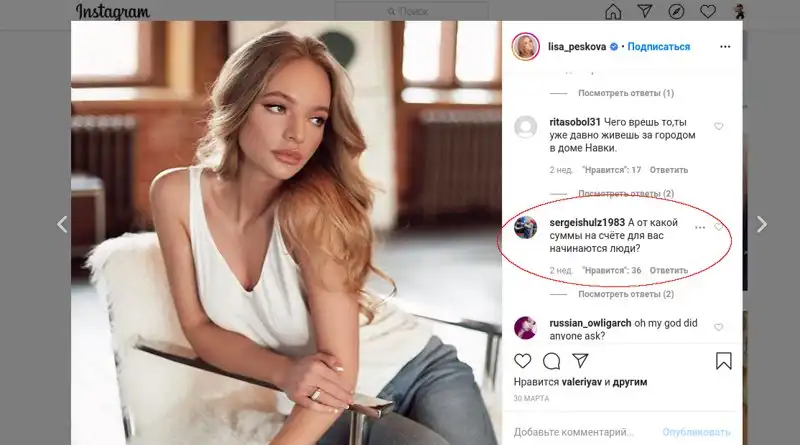This screenshot has height=445, width=800.
Task: Expand the 2 replies under ritasobol31's comment
Action: pos(626,193)
